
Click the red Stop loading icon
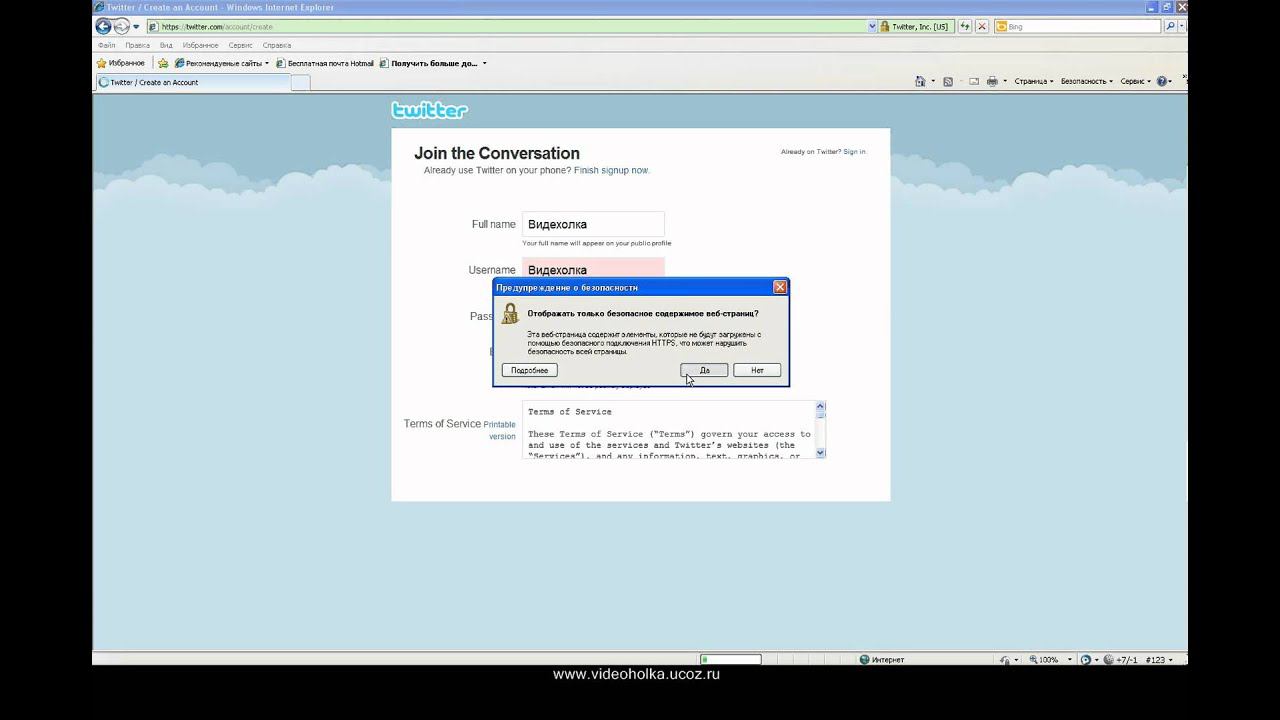click(982, 27)
